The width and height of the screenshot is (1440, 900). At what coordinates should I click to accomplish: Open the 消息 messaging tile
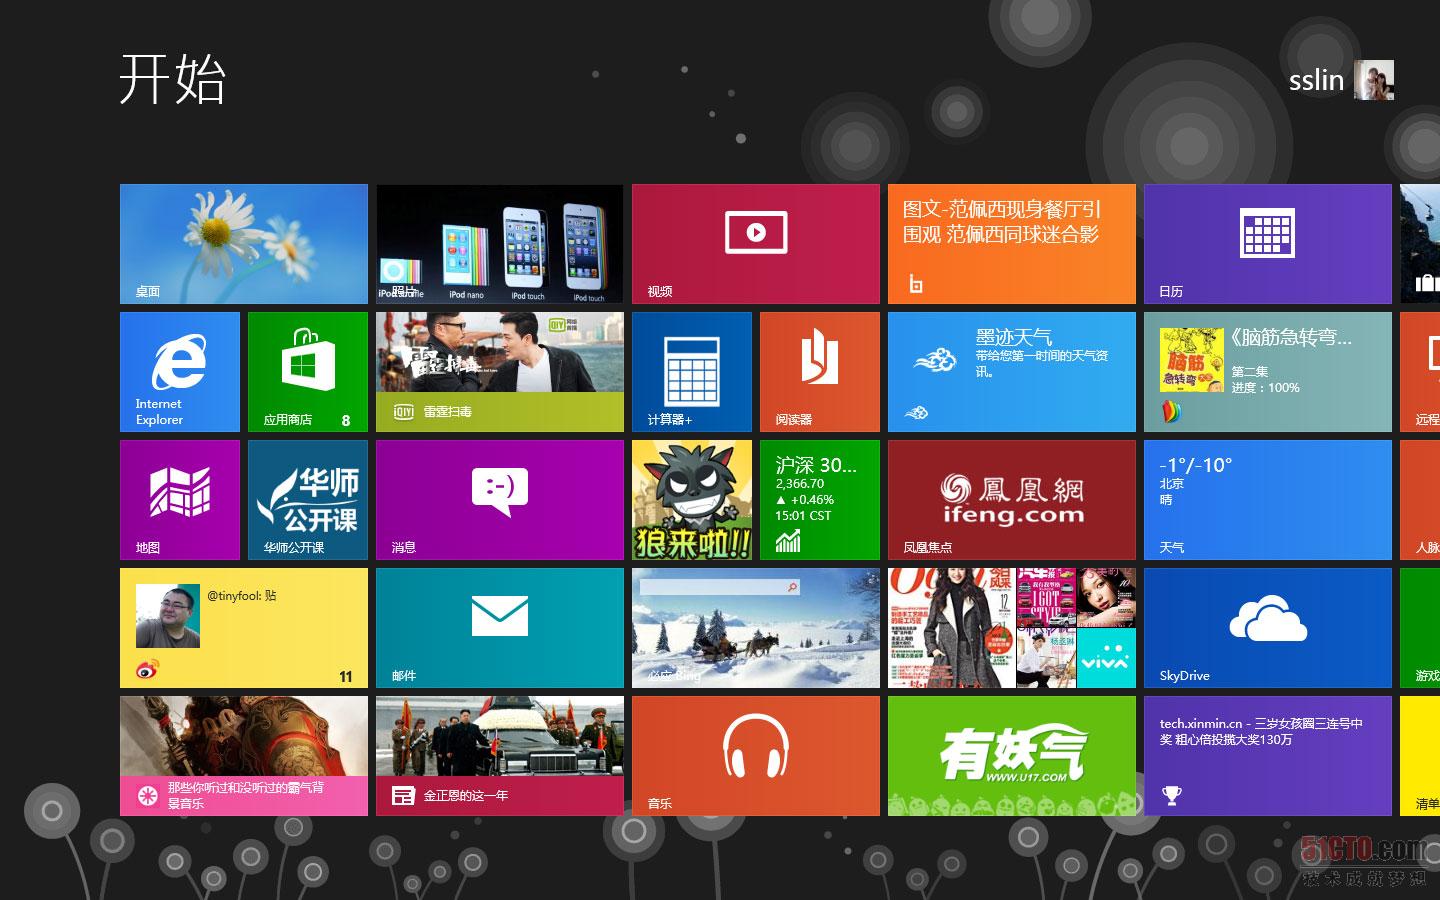point(500,500)
